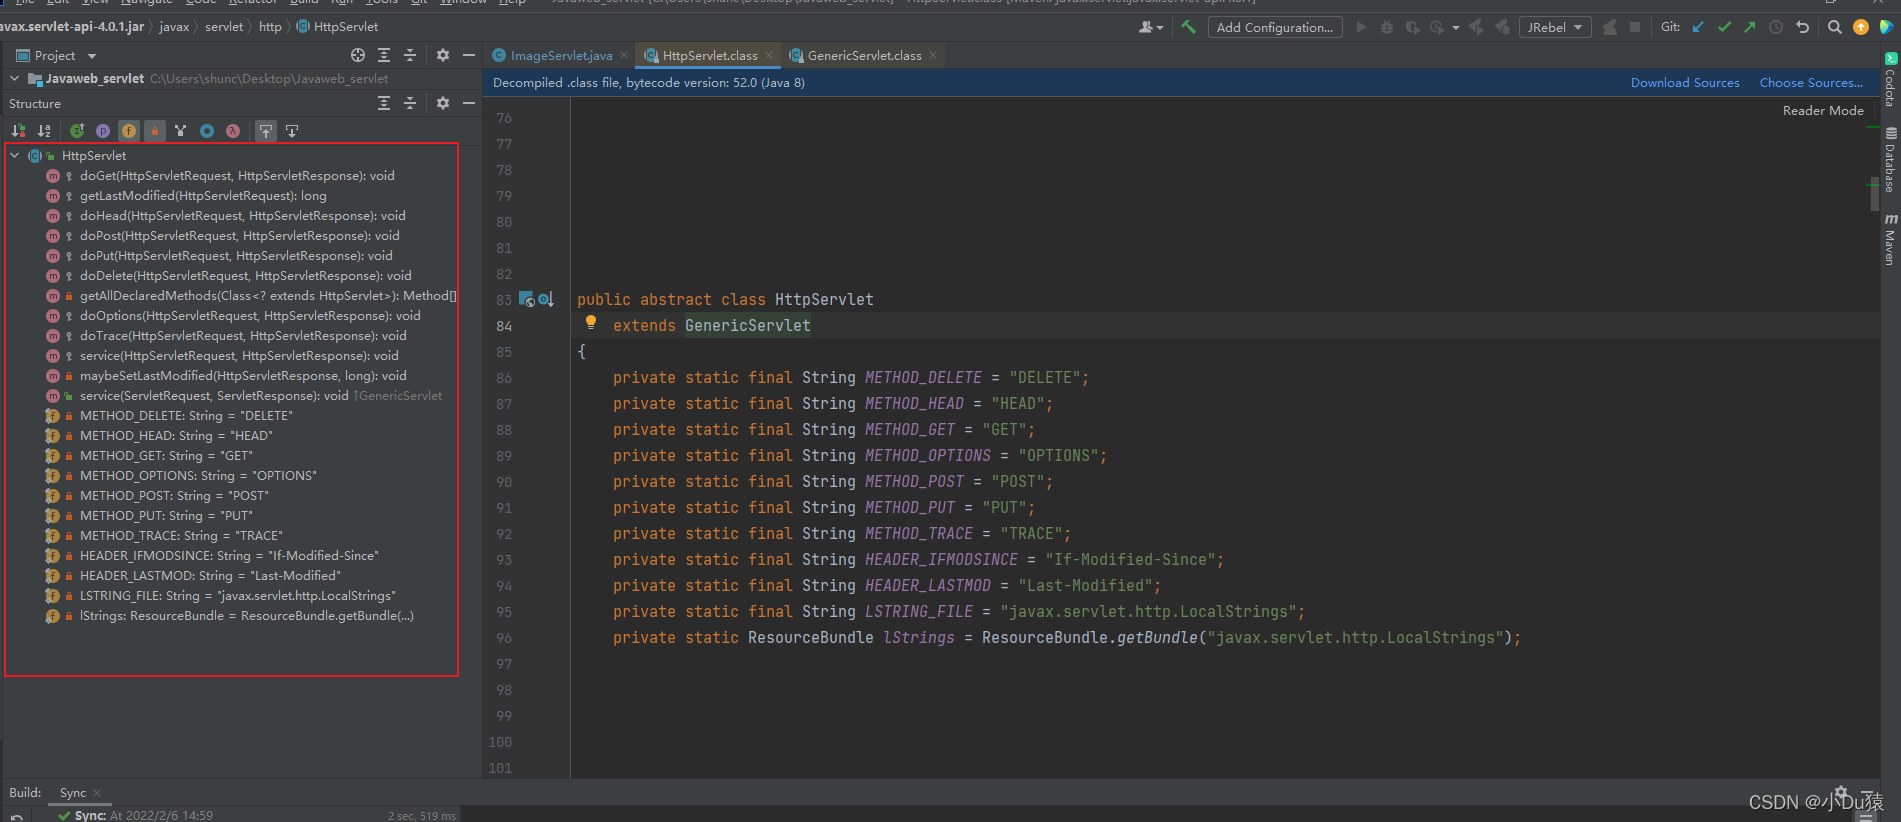Collapse the HttpServlet structure node
This screenshot has height=822, width=1901.
(x=14, y=155)
